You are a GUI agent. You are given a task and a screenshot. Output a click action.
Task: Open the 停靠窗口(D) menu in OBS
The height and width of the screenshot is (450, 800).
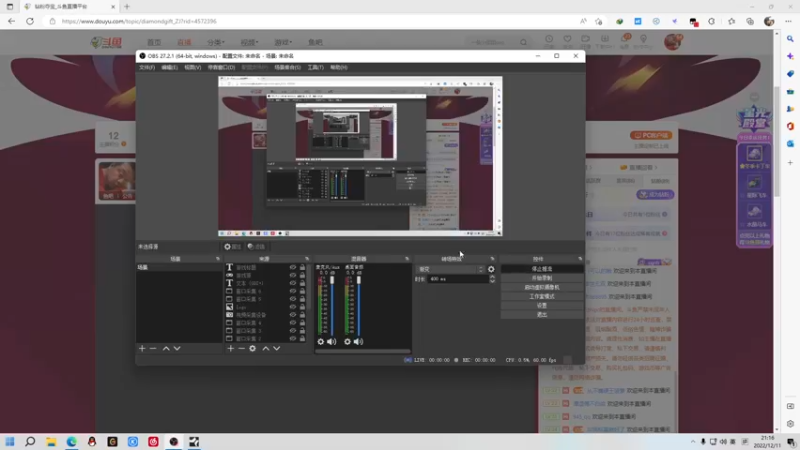click(221, 67)
